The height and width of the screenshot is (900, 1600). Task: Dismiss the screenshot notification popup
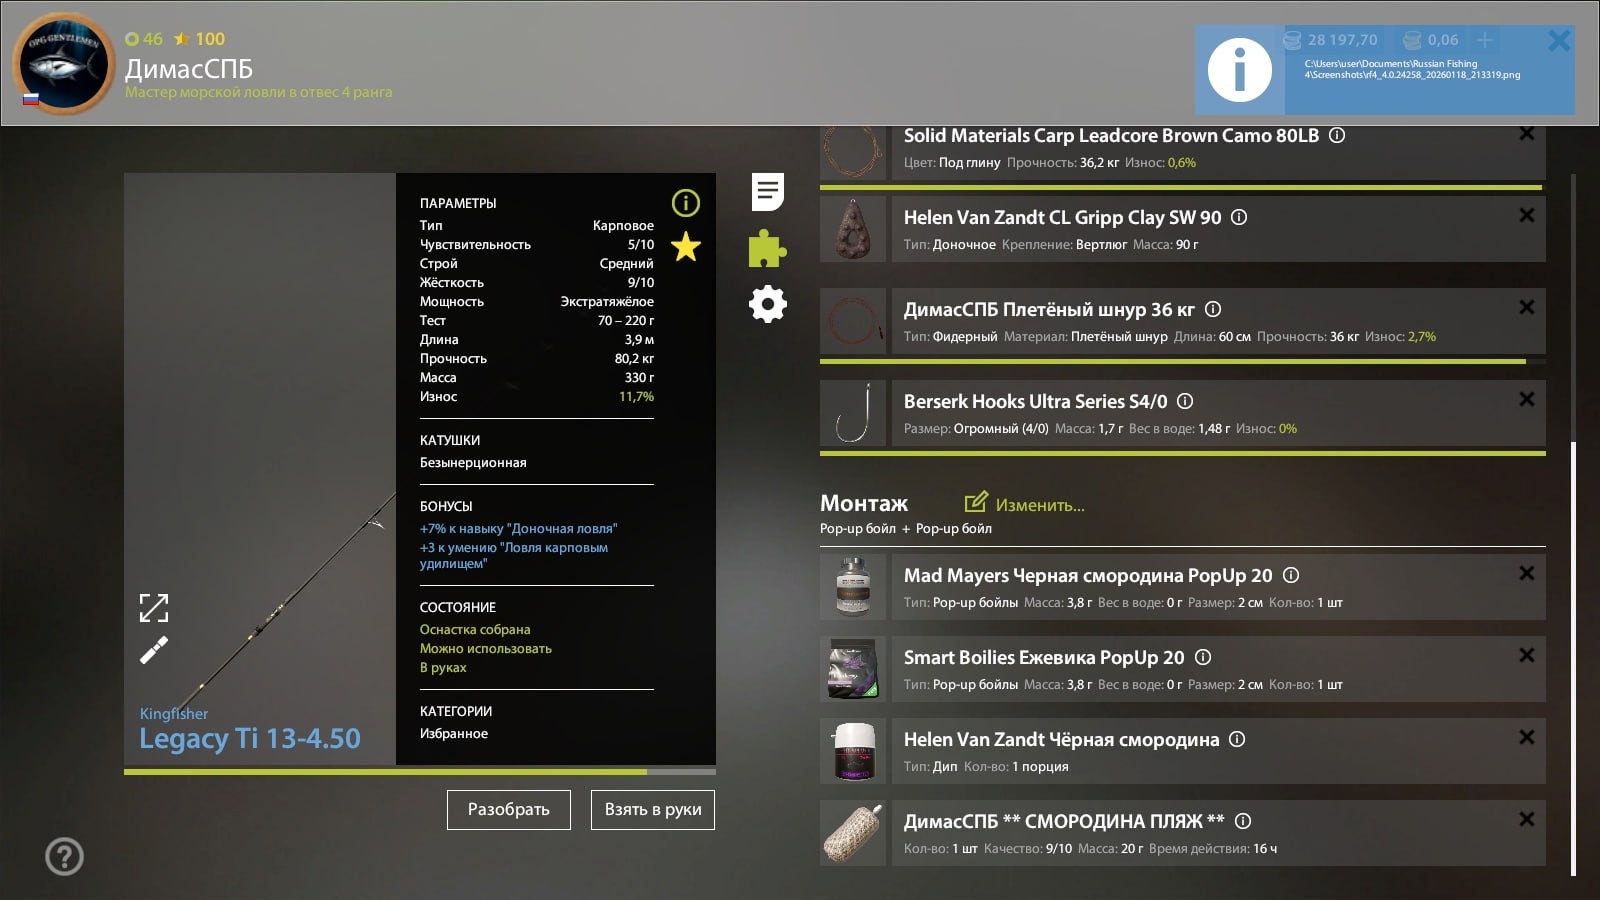pyautogui.click(x=1558, y=41)
